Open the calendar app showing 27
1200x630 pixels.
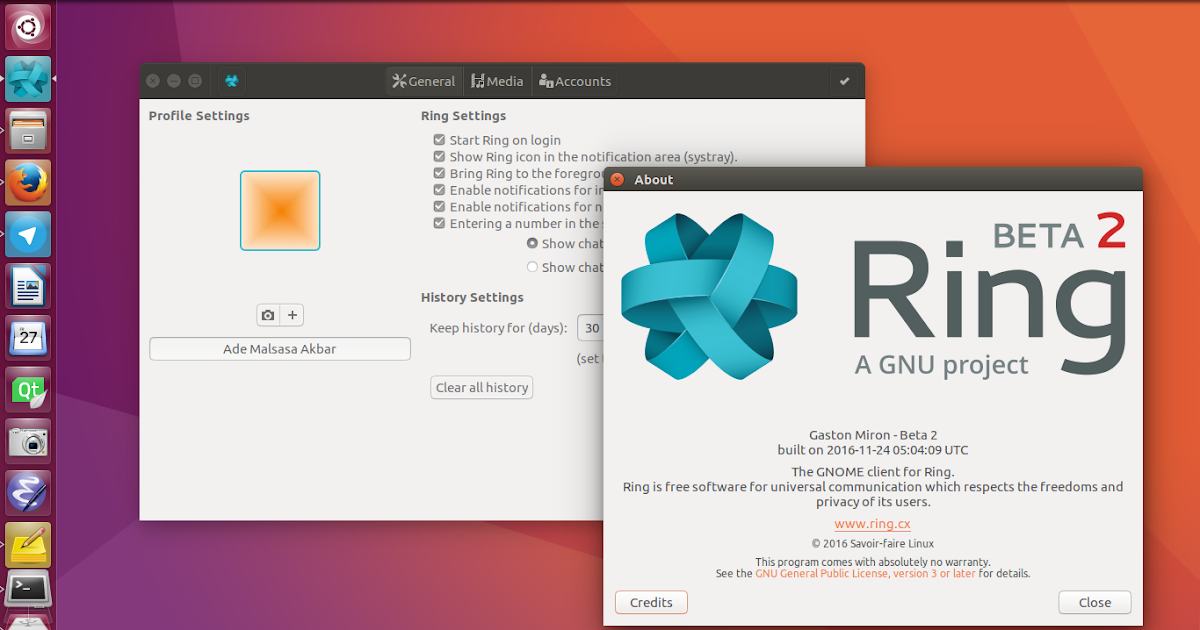click(x=27, y=337)
